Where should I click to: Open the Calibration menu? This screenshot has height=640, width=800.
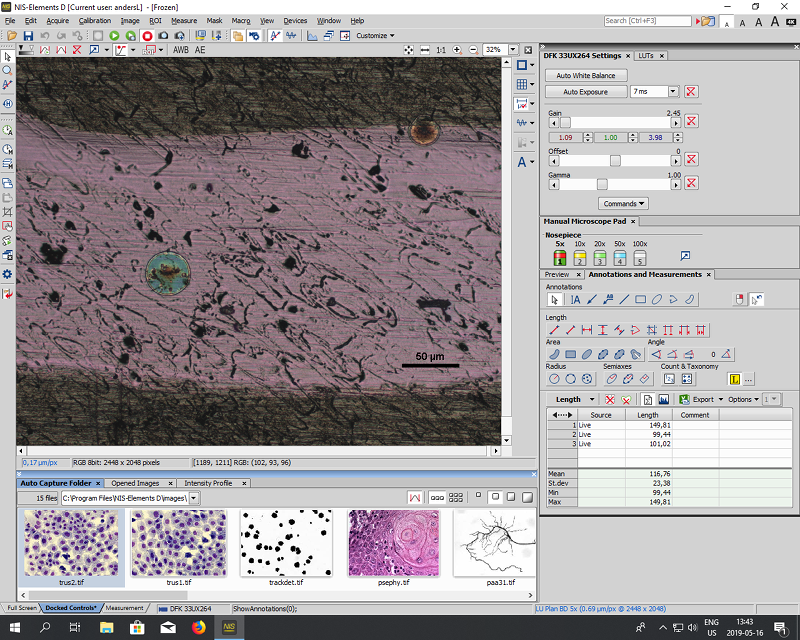[94, 20]
